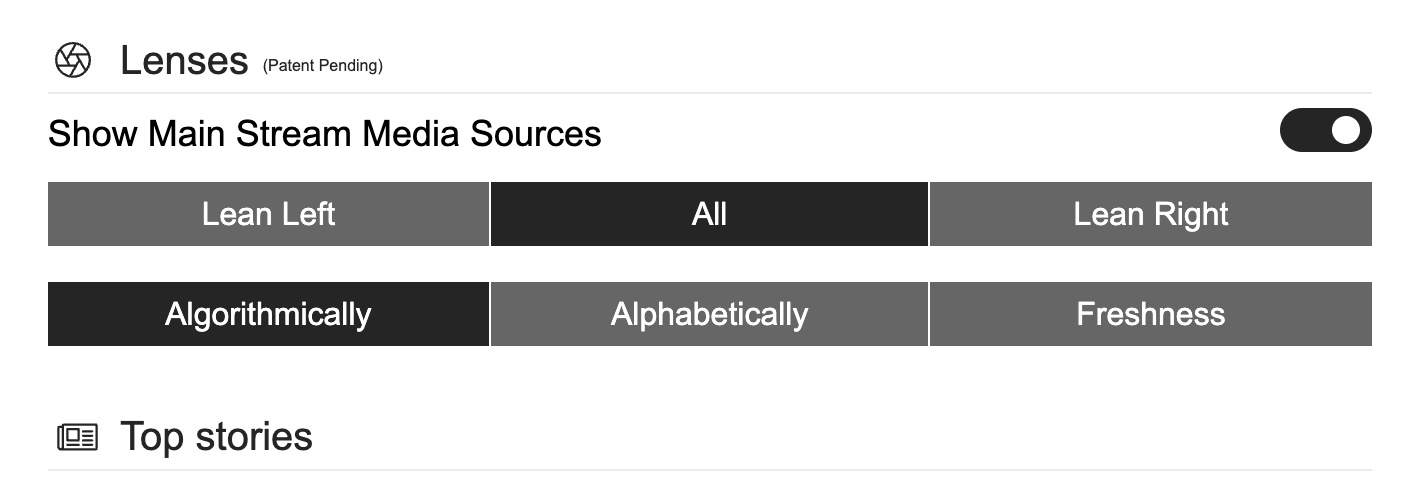This screenshot has width=1422, height=502.
Task: Click the Lenses heading text
Action: coord(184,61)
